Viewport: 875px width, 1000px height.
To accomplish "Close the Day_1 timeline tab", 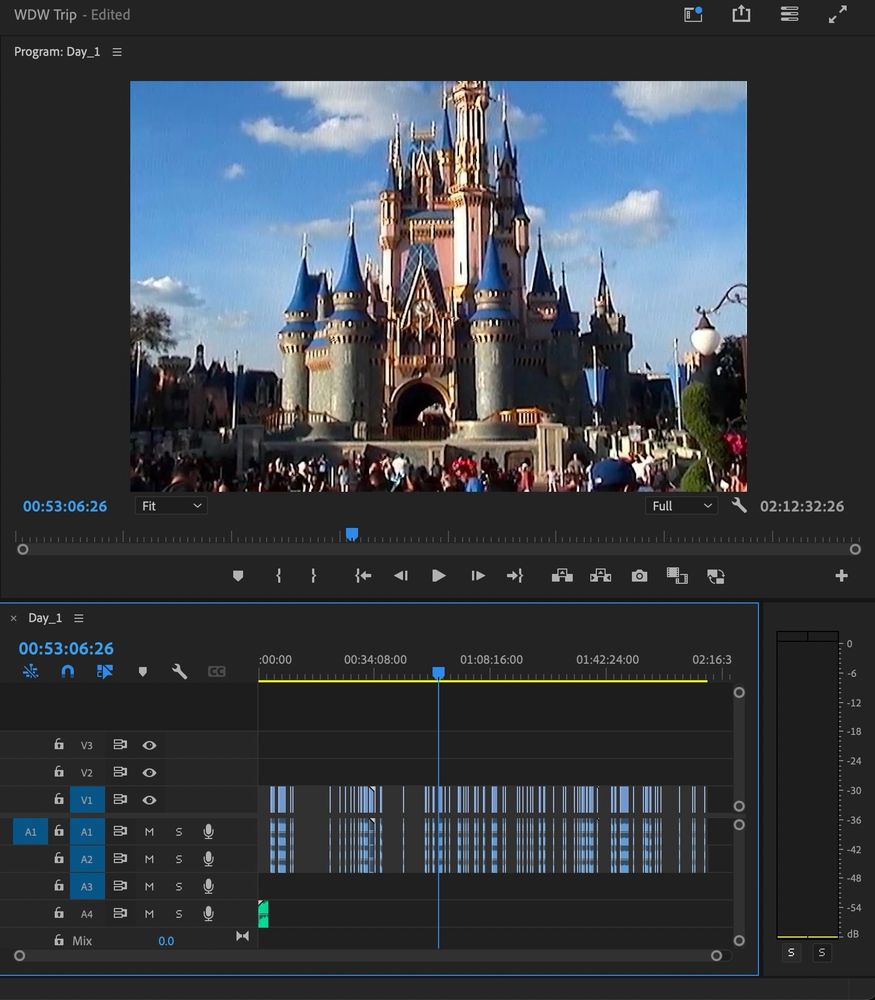I will point(13,618).
